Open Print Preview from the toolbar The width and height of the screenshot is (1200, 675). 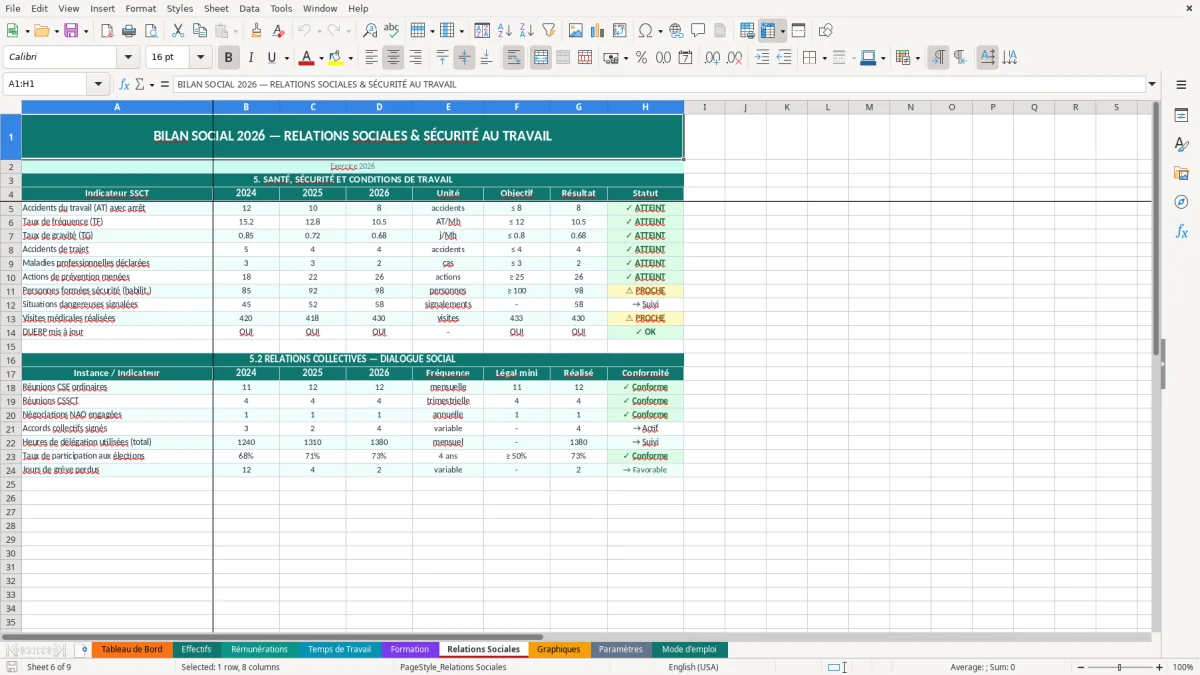(150, 31)
